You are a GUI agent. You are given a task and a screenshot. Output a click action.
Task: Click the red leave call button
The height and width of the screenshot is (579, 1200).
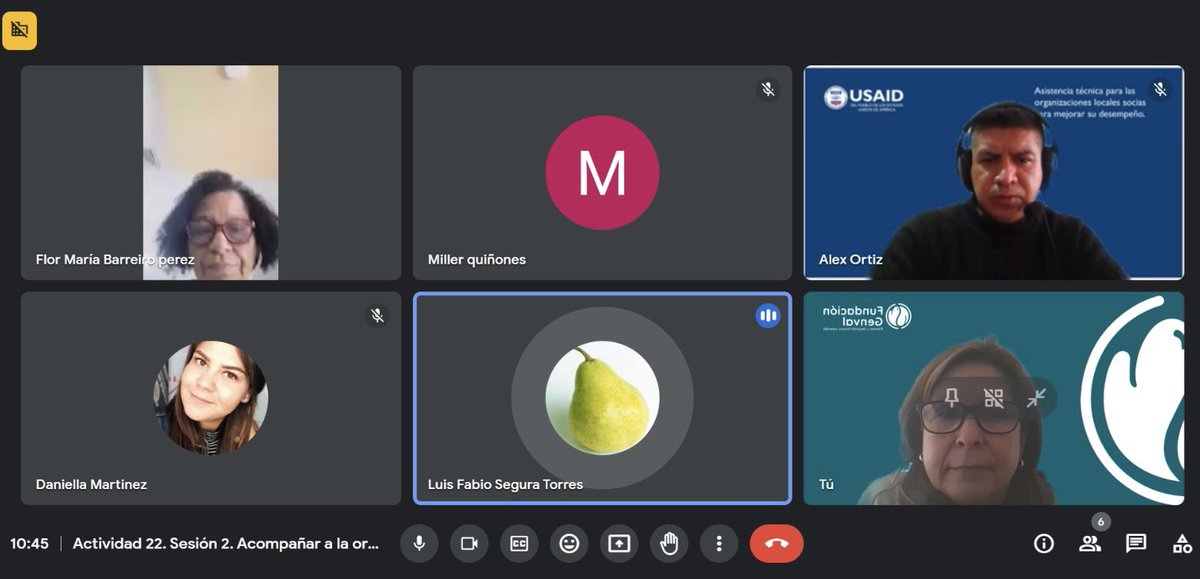click(776, 543)
